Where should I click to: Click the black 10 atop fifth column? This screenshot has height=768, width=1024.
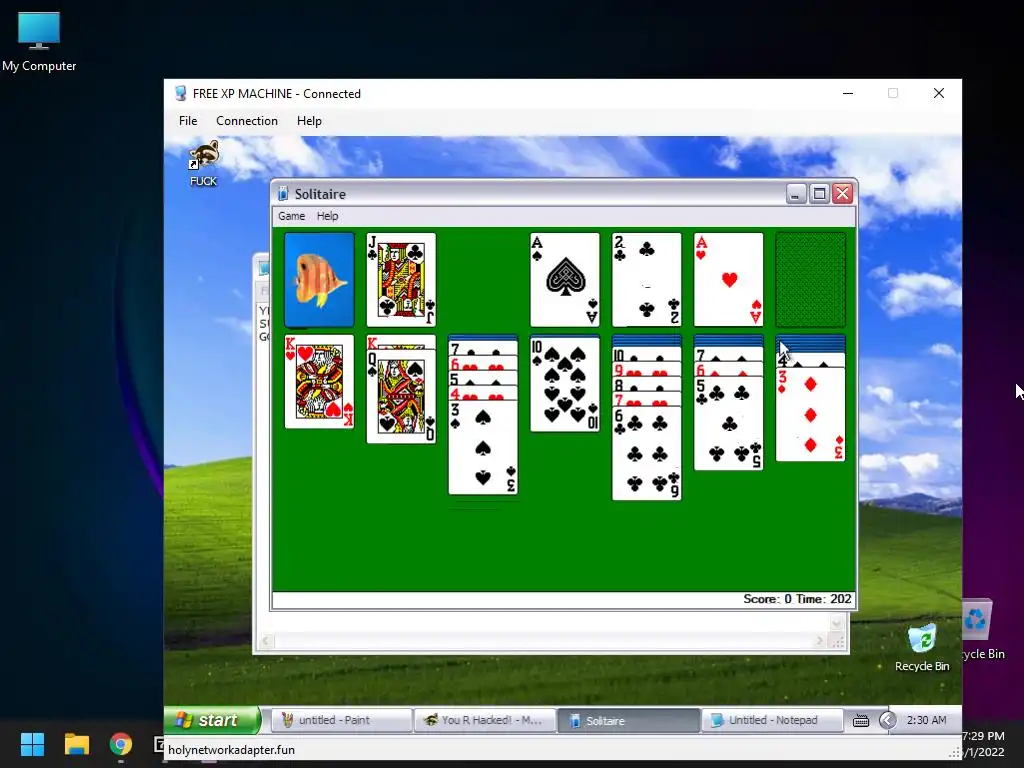coord(647,355)
